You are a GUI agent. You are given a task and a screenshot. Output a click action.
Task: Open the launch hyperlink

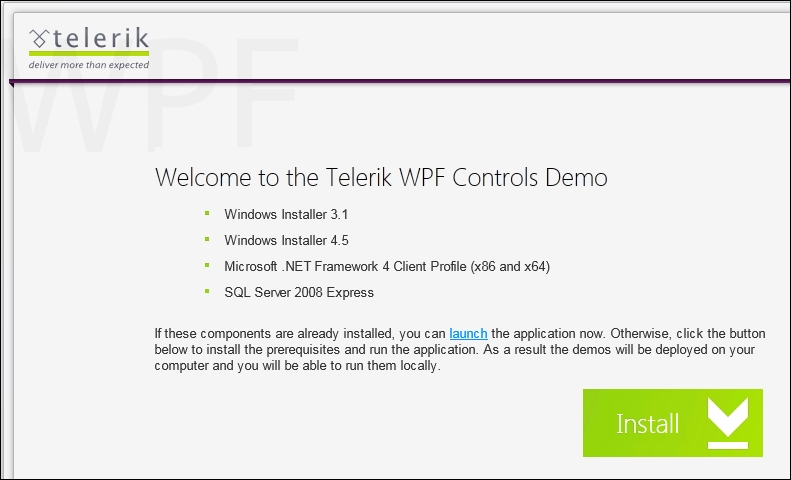[468, 334]
